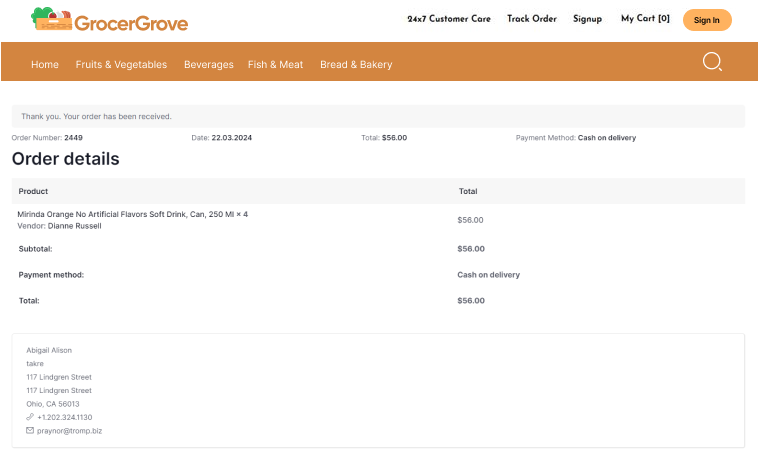View My Cart [0]
The width and height of the screenshot is (758, 473).
tap(645, 19)
